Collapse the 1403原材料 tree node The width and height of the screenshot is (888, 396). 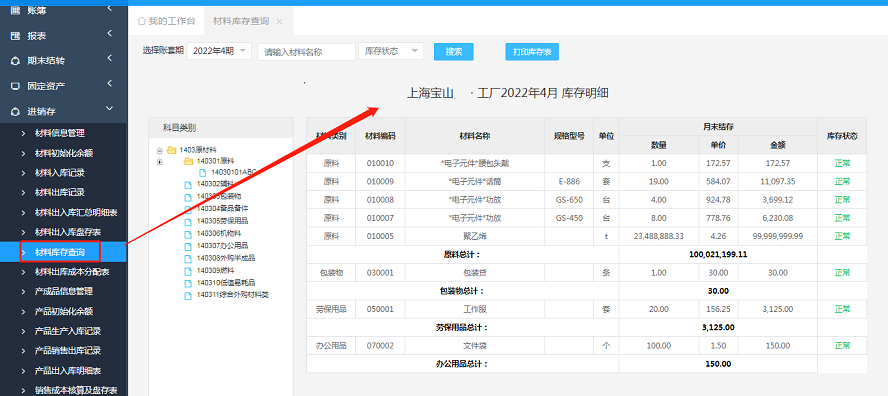click(x=160, y=151)
